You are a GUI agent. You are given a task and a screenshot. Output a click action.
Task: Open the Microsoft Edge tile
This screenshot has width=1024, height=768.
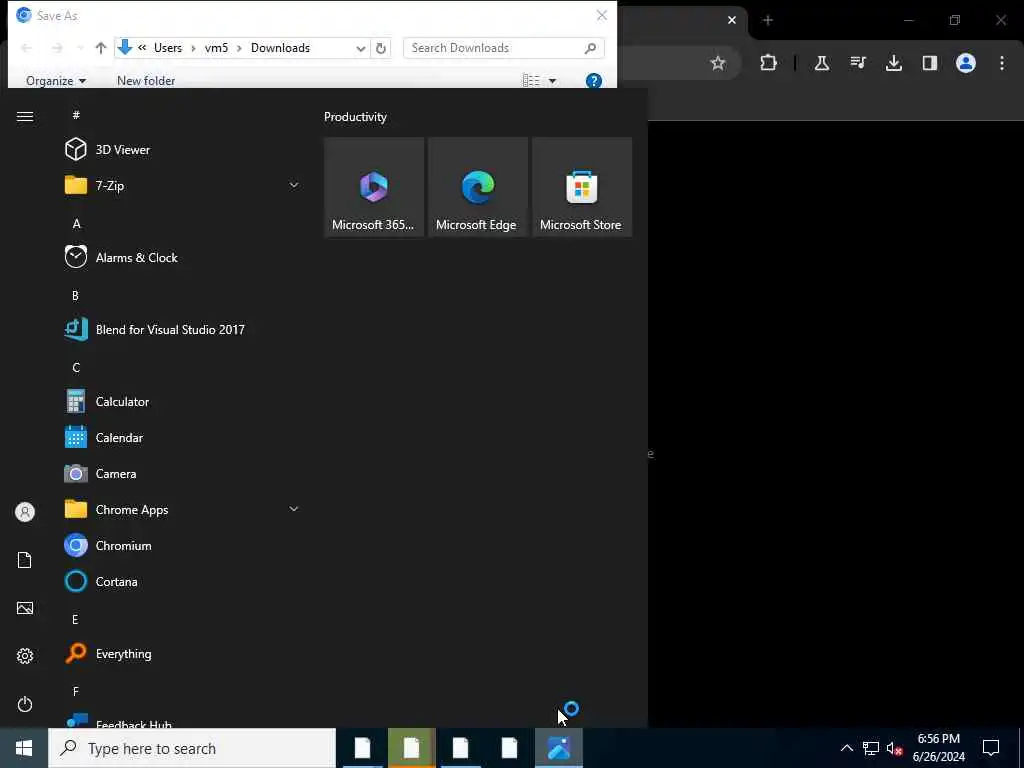tap(478, 187)
